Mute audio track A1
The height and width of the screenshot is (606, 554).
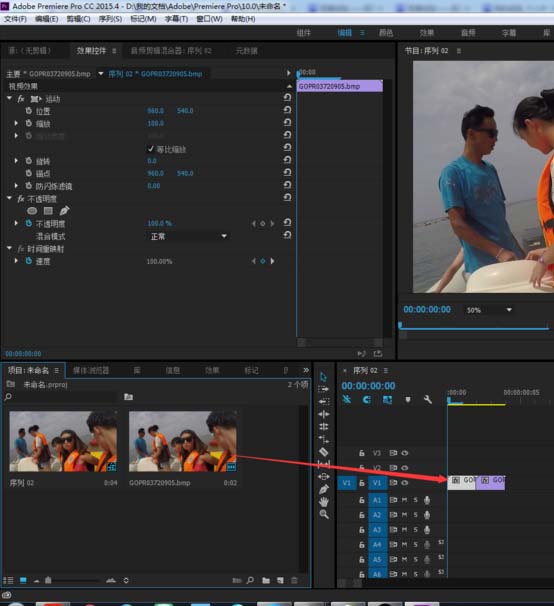[x=404, y=500]
